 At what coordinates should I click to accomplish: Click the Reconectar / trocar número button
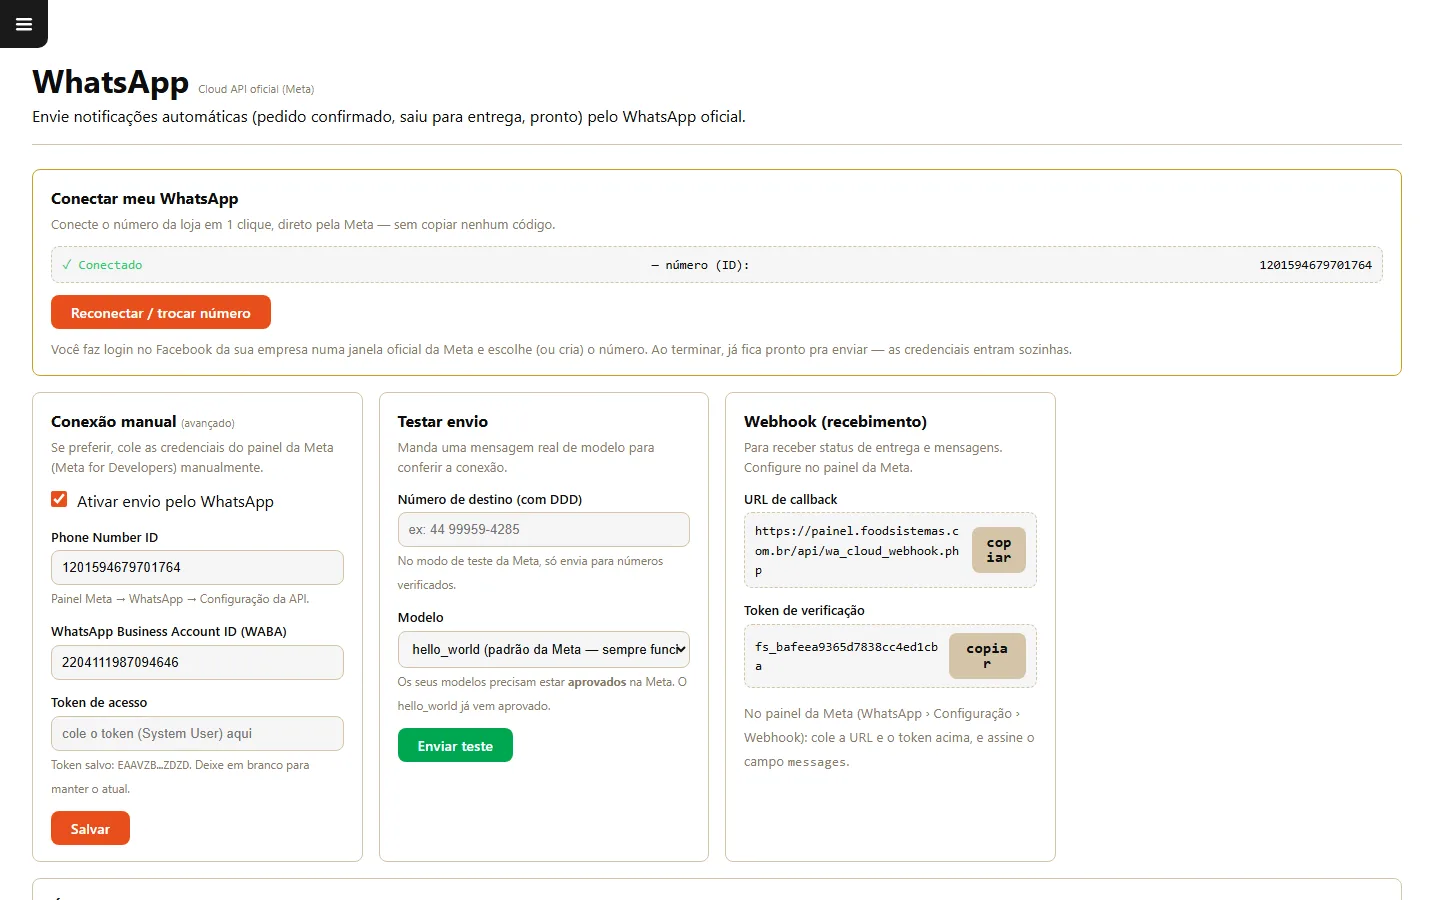coord(161,312)
